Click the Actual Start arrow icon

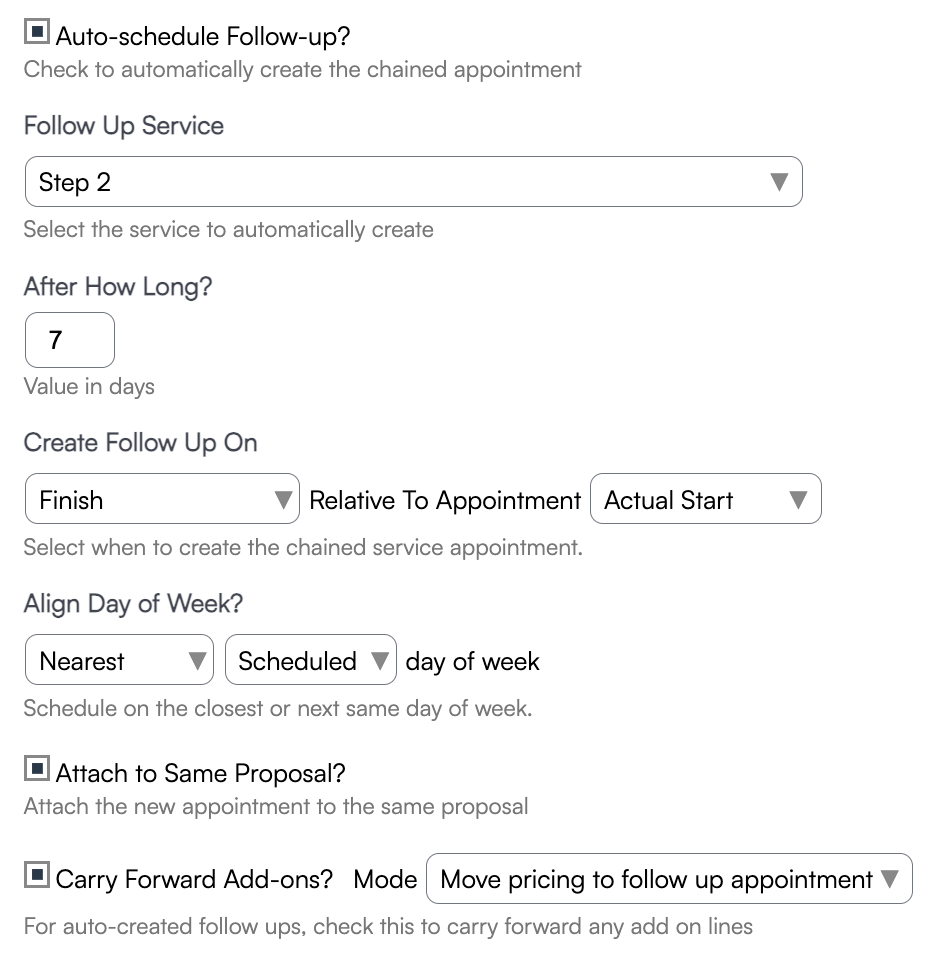(798, 499)
